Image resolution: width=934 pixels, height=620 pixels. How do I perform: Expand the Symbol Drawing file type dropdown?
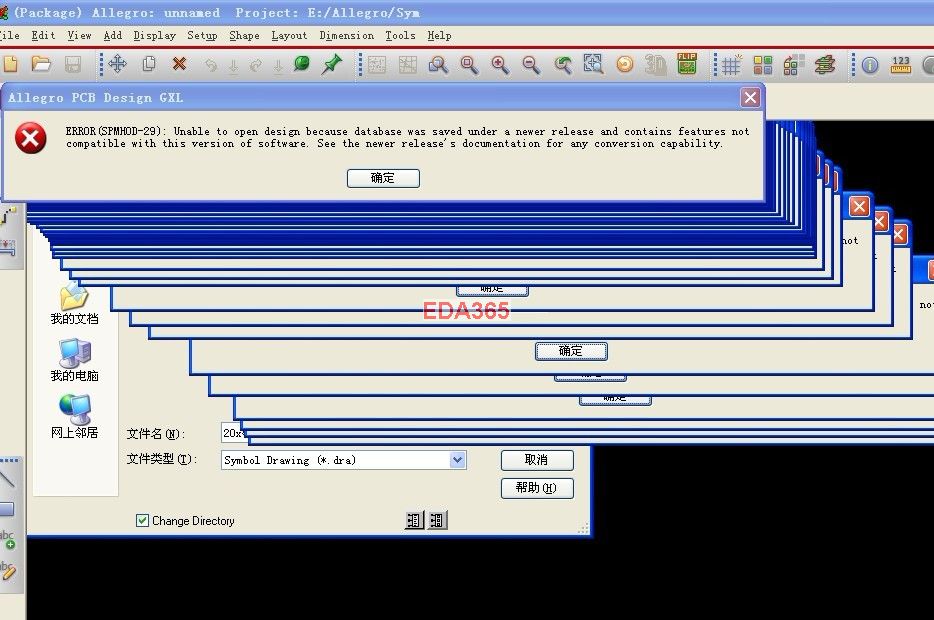[x=457, y=460]
